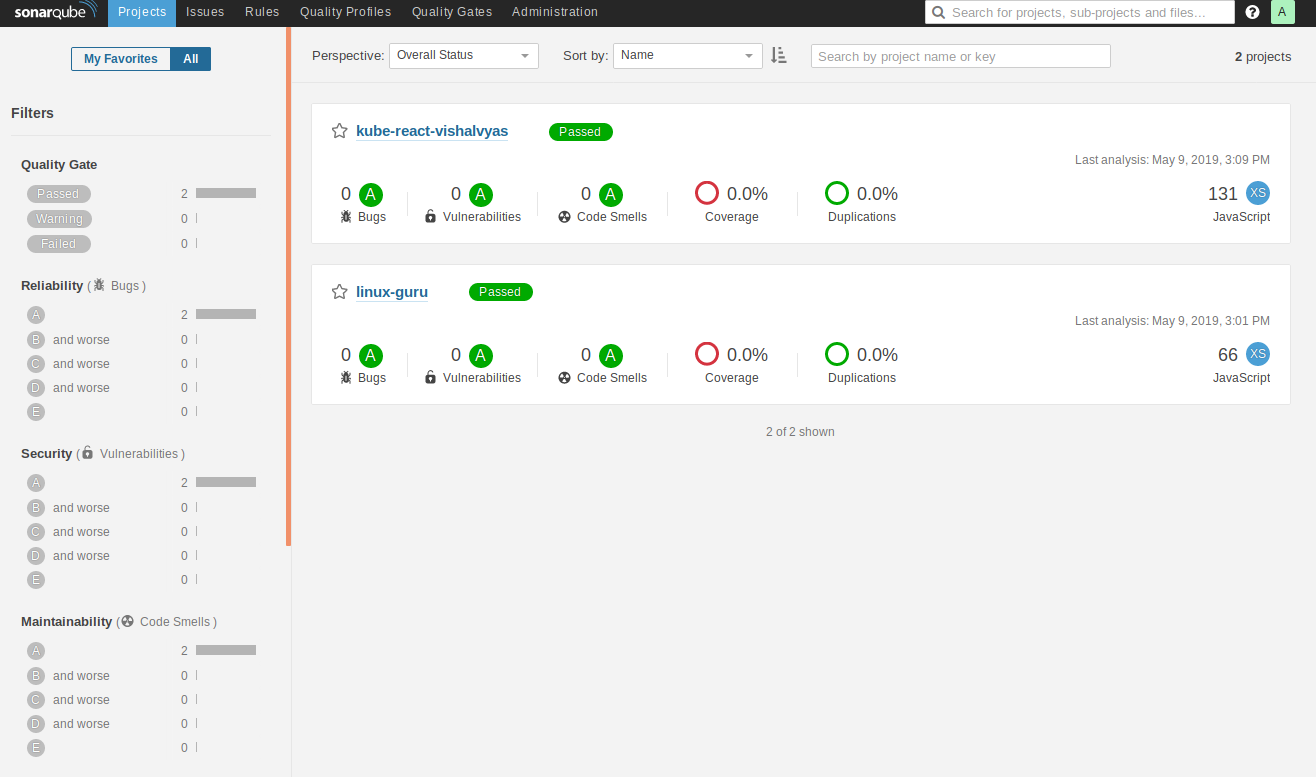Switch to My Favorites view
This screenshot has height=777, width=1316.
pyautogui.click(x=121, y=59)
